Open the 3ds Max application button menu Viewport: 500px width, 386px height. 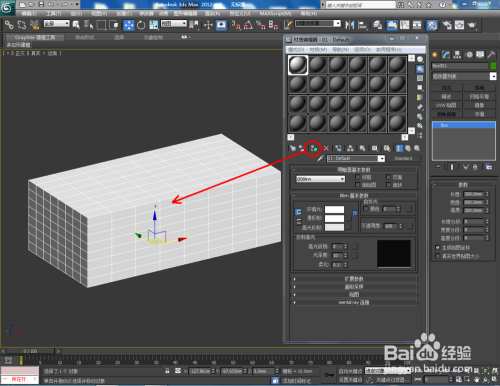pos(7,7)
